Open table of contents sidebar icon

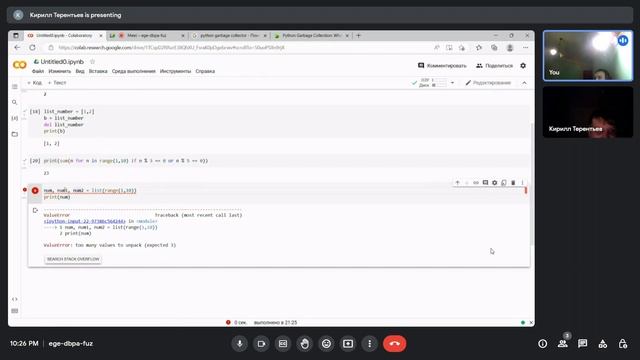[15, 87]
